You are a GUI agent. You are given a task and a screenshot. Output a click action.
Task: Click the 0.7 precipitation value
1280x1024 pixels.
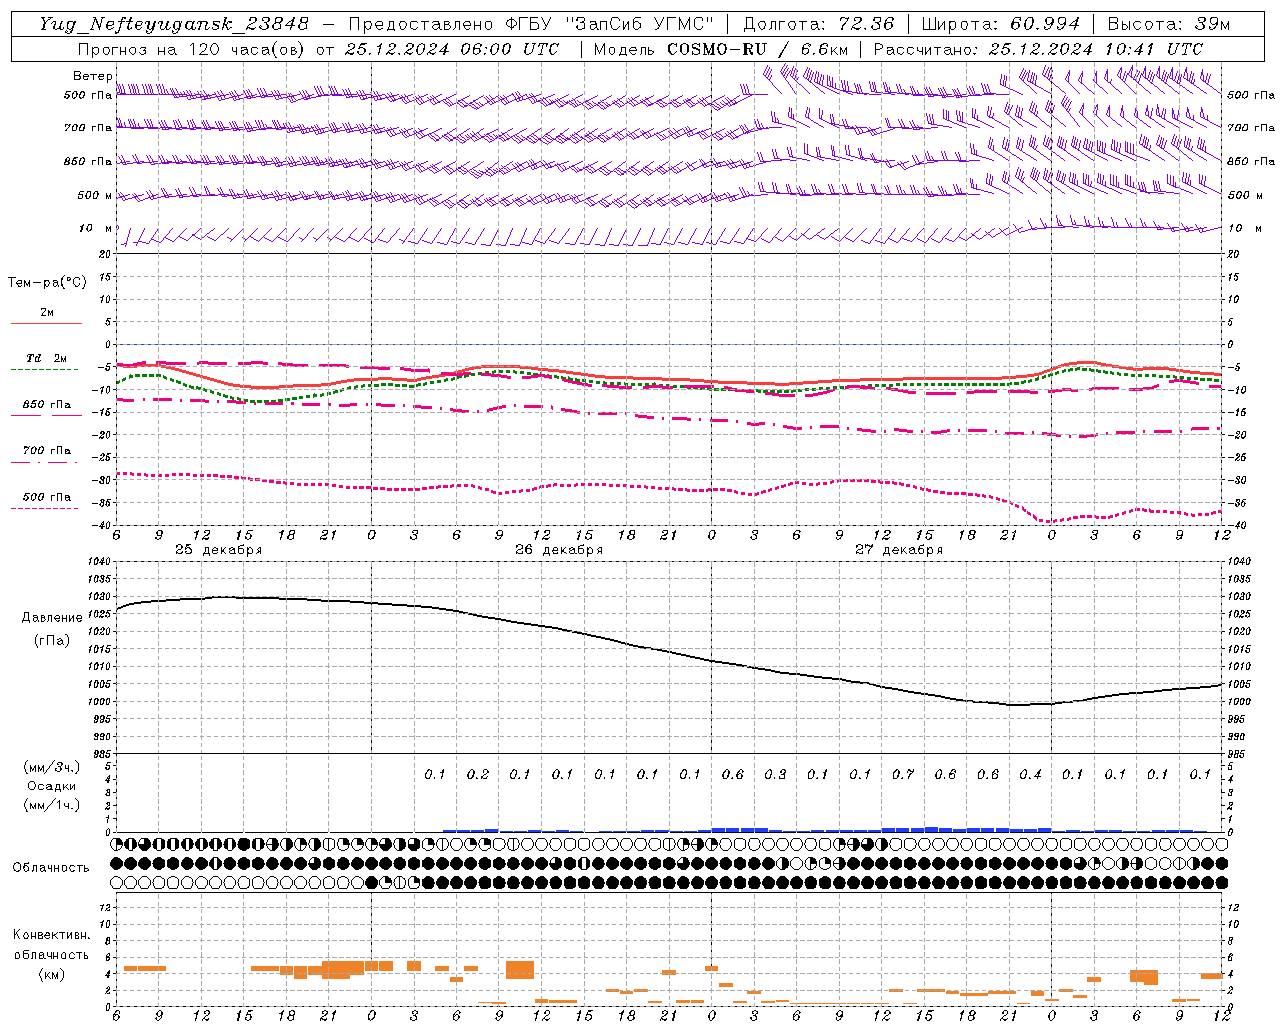(x=903, y=774)
